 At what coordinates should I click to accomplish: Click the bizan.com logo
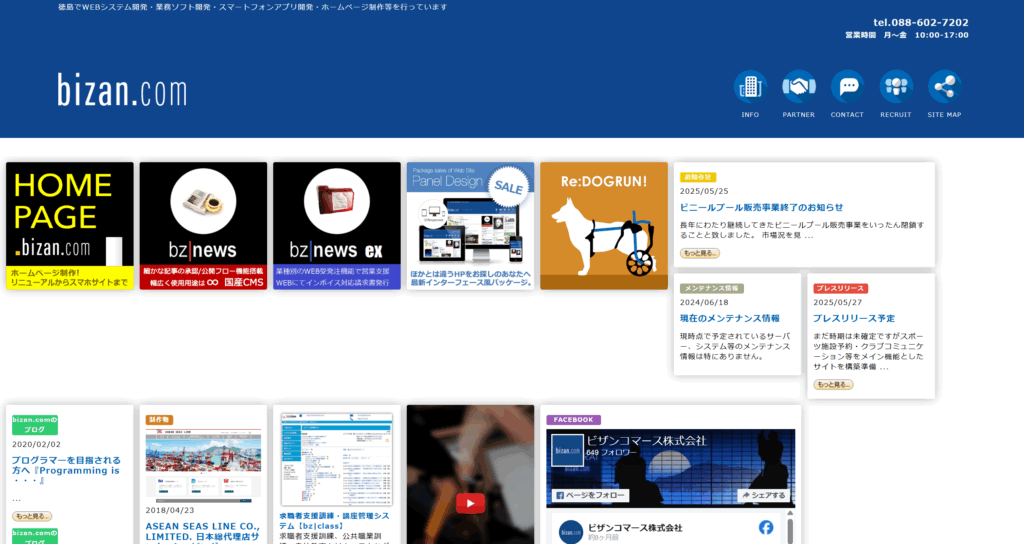[x=122, y=90]
